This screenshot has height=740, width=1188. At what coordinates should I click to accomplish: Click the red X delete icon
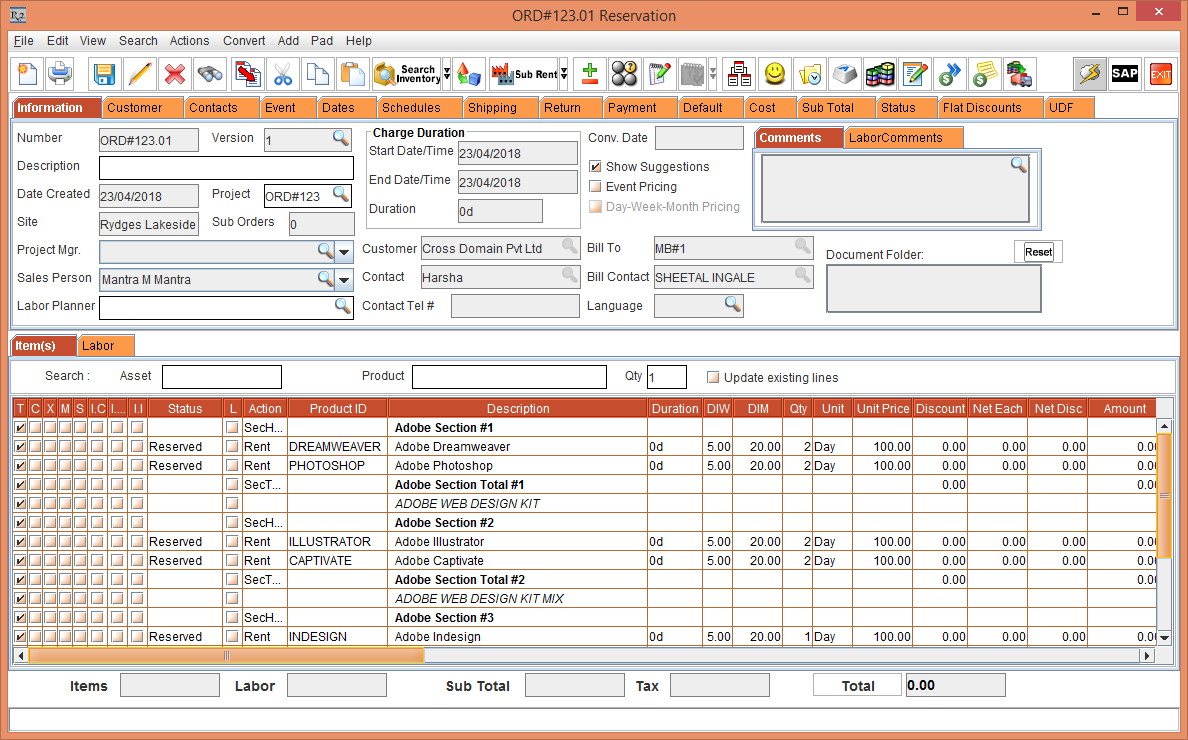click(174, 74)
